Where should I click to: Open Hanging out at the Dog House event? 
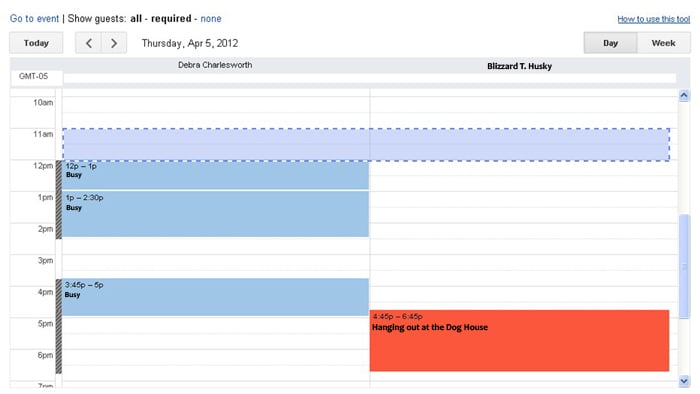point(519,340)
